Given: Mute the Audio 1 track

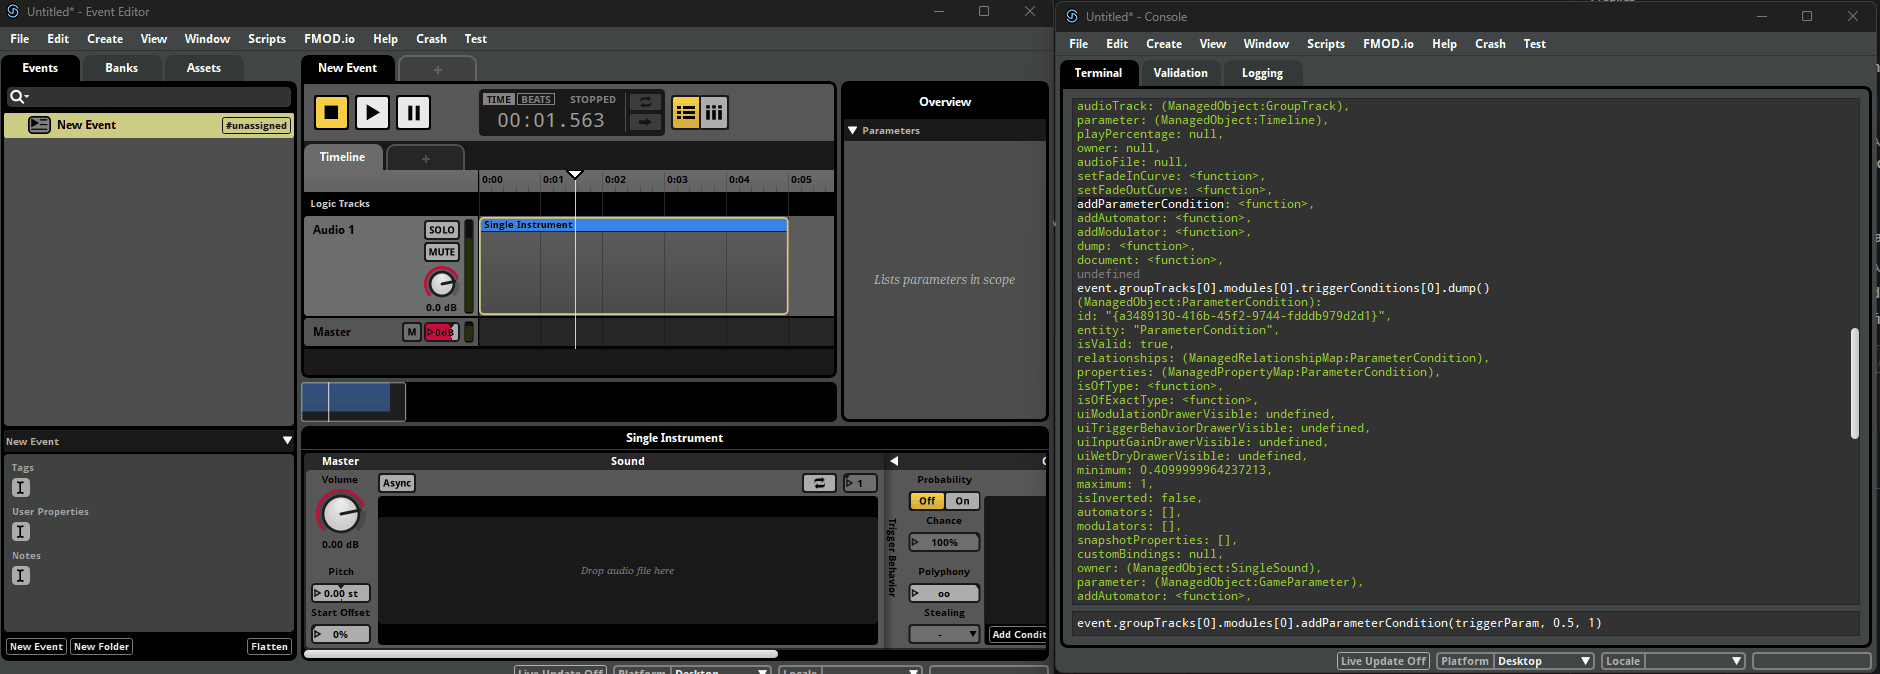Looking at the screenshot, I should pos(441,252).
